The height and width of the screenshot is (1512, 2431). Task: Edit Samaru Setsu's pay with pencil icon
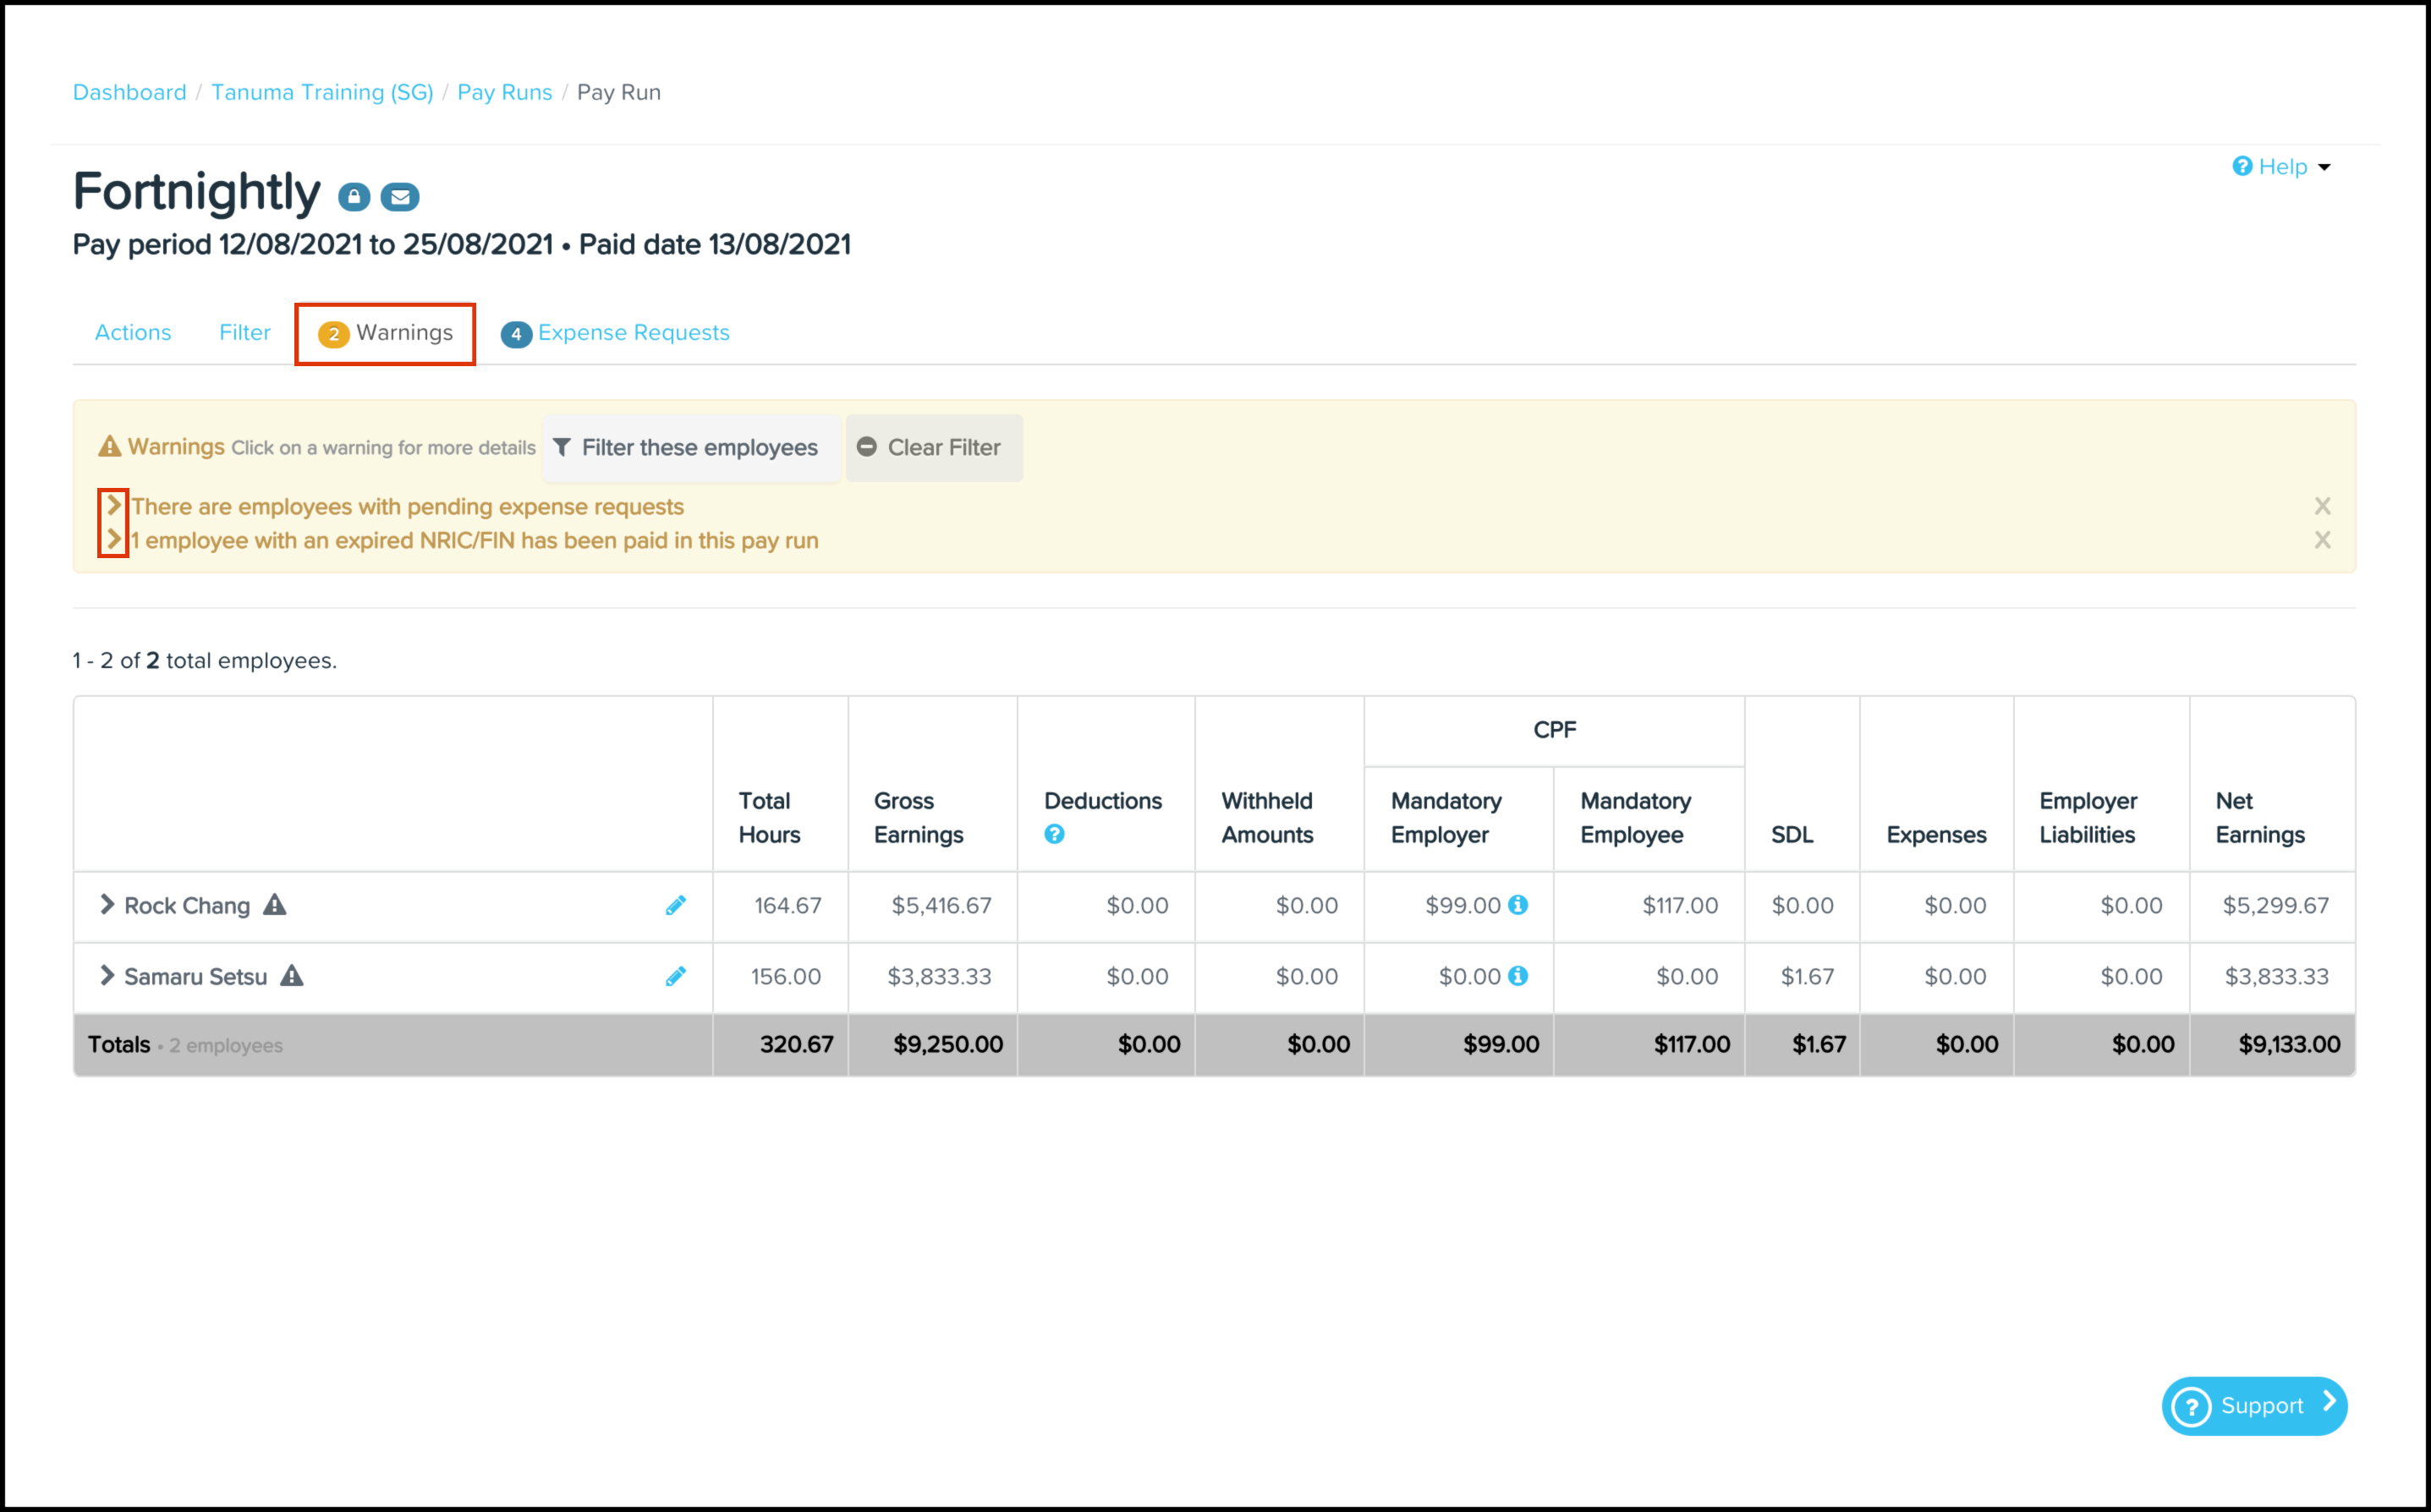tap(676, 976)
